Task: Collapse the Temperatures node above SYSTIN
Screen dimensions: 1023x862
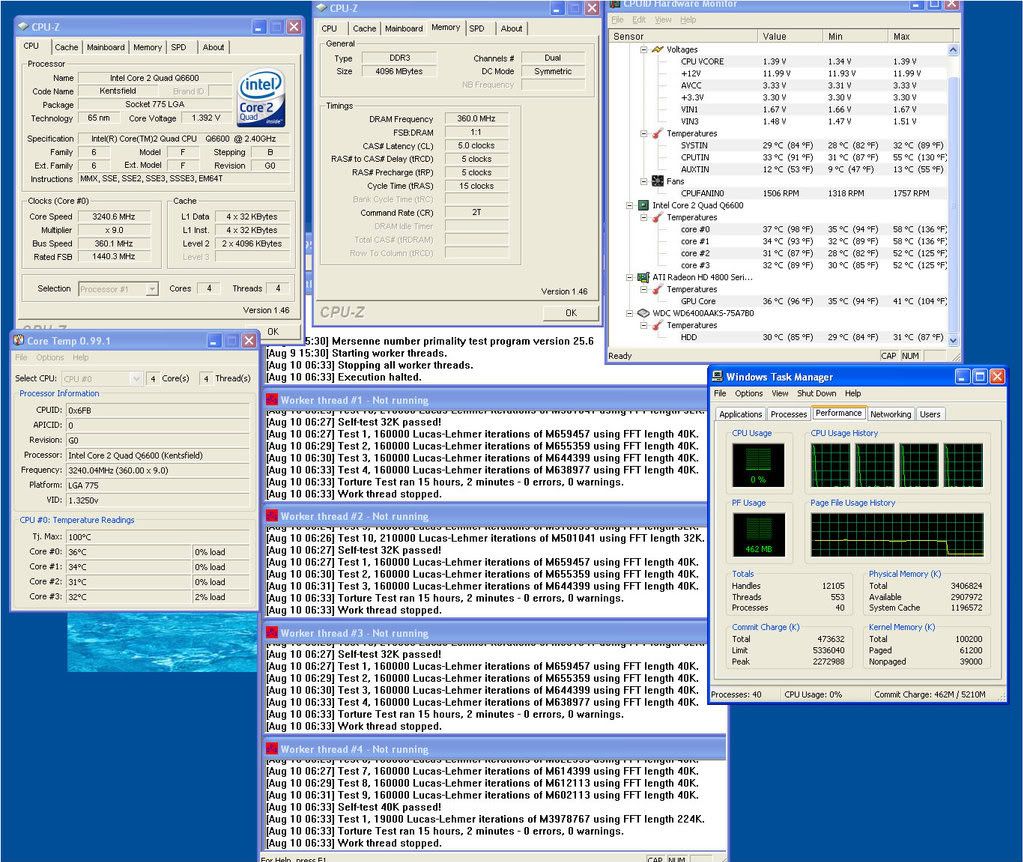Action: point(644,133)
